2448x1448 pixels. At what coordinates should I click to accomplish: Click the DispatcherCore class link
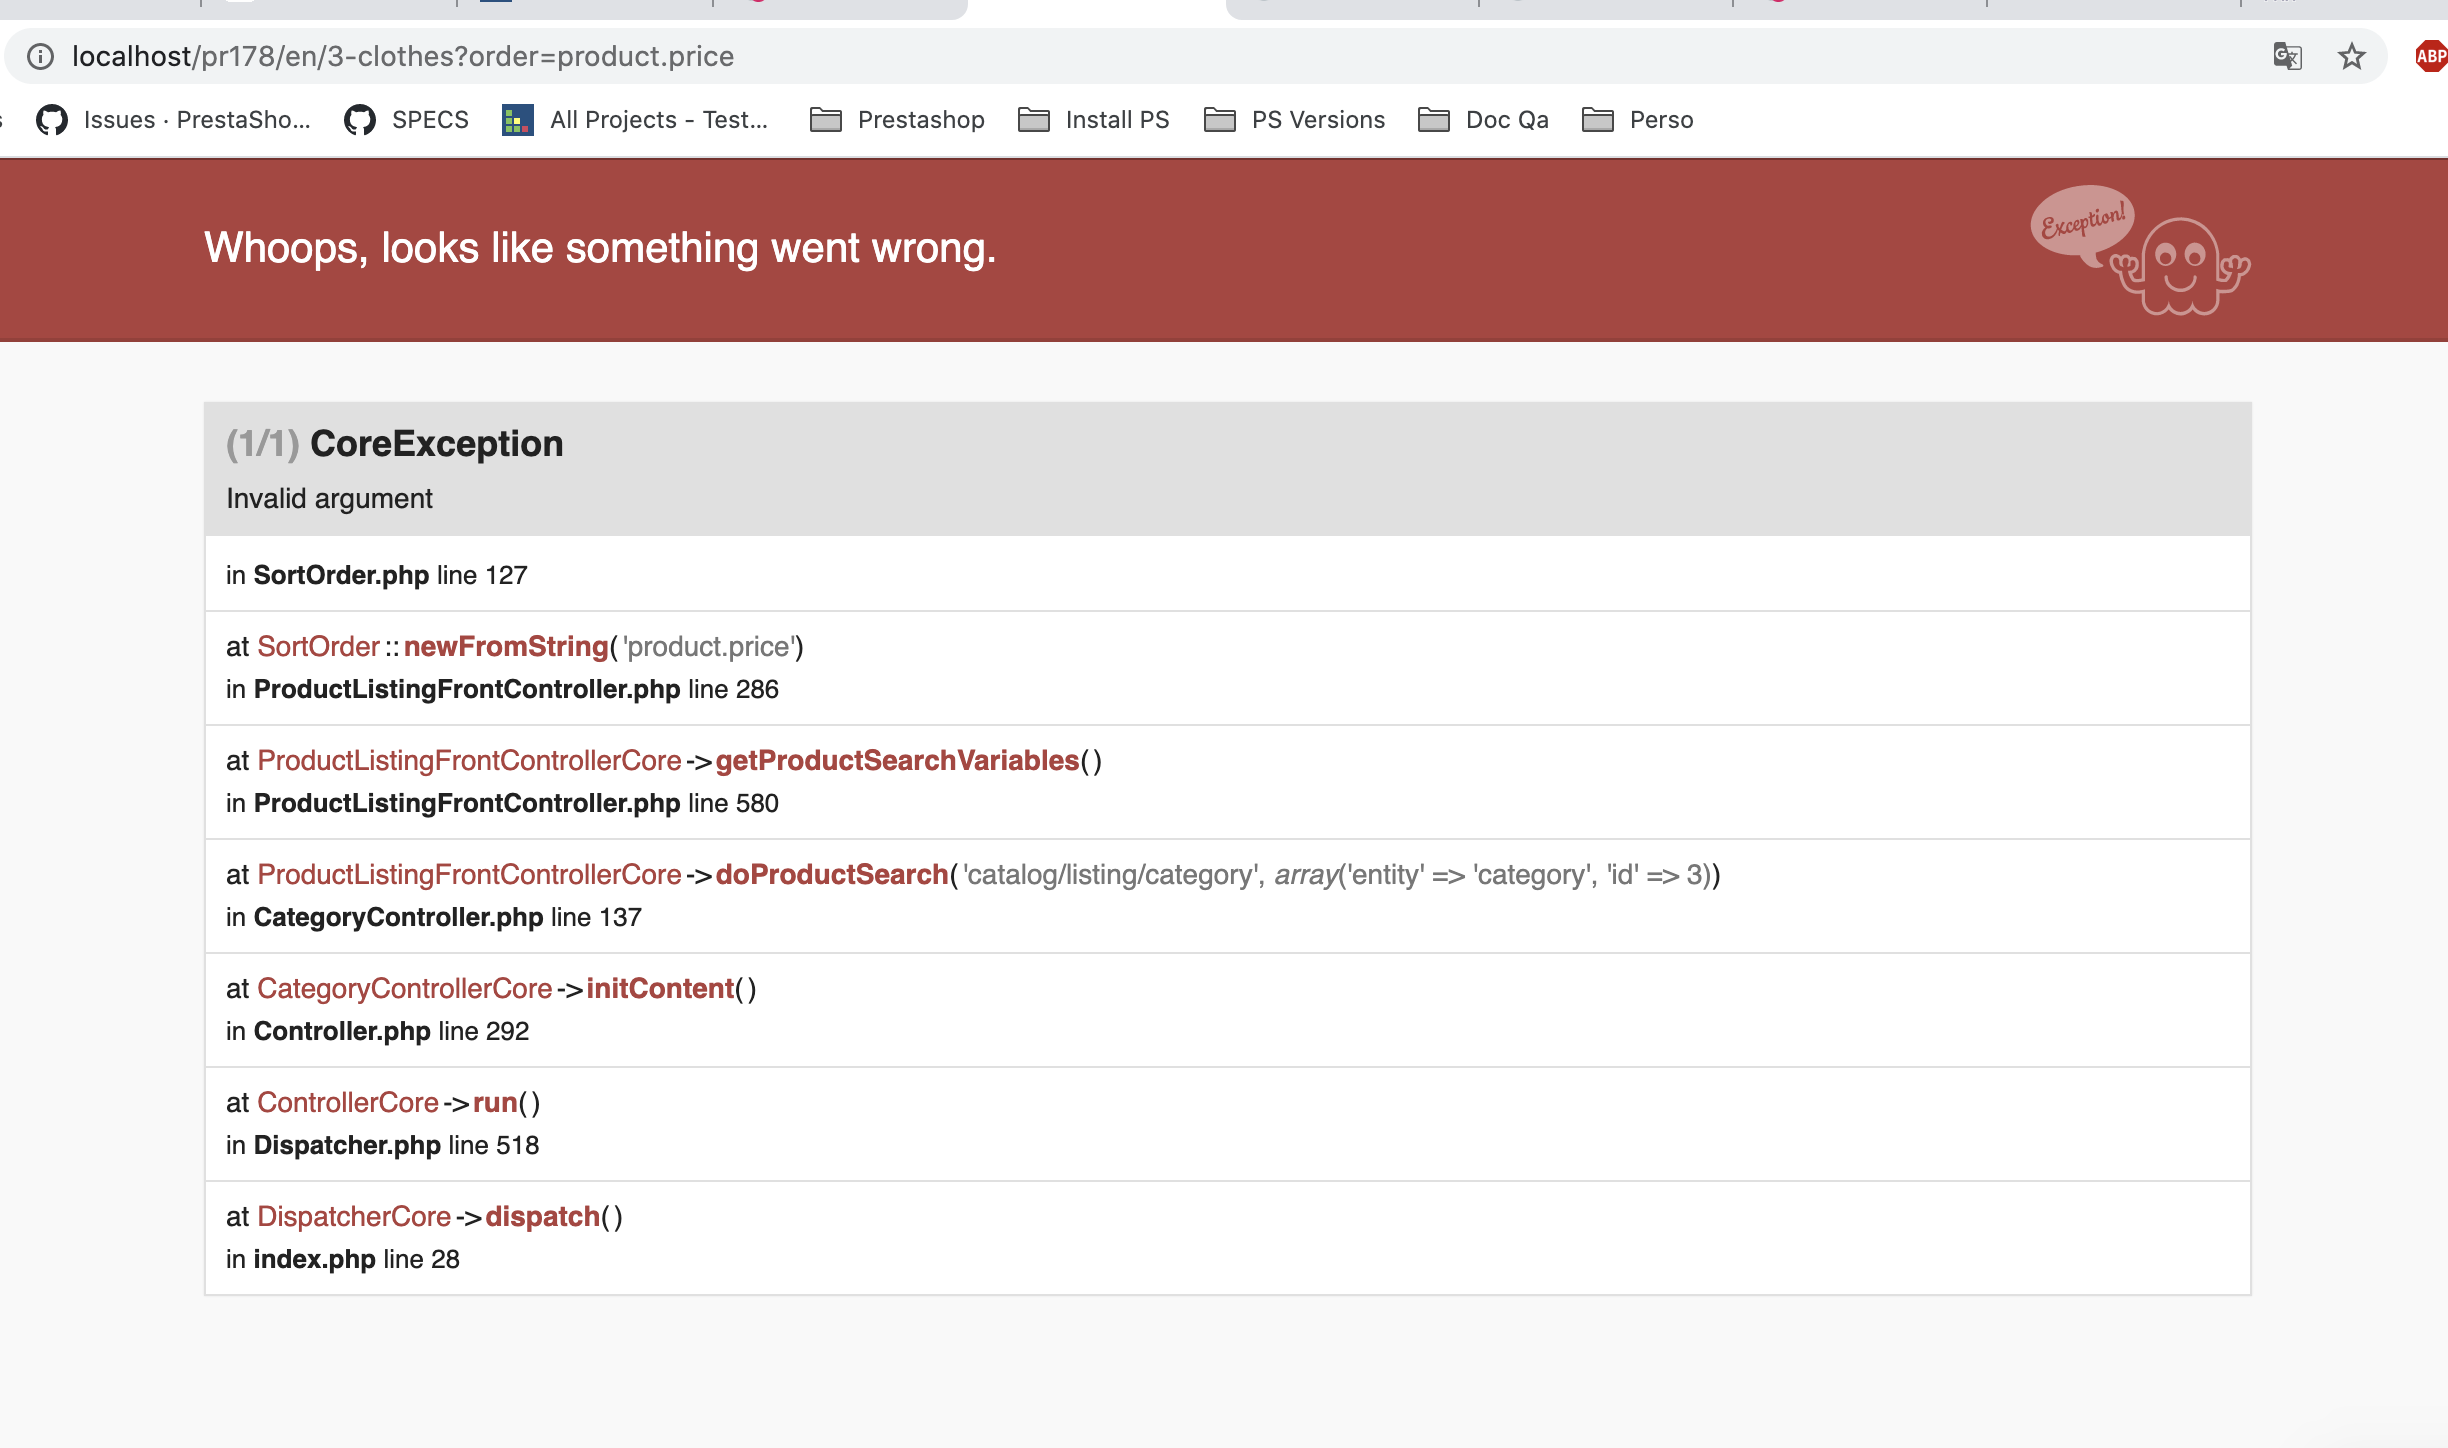pos(354,1217)
